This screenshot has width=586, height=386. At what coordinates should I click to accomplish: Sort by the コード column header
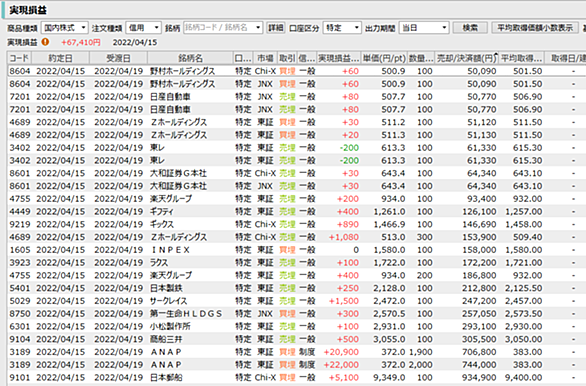coord(20,58)
